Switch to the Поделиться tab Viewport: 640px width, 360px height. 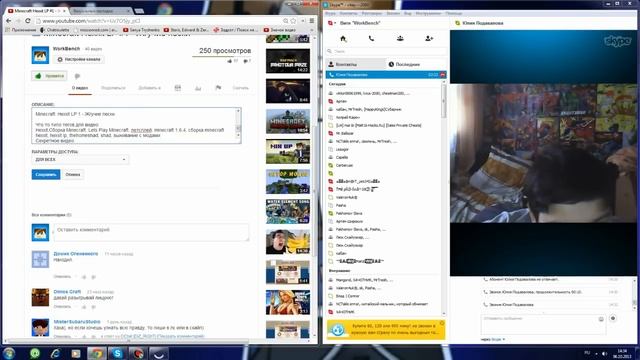pos(113,88)
